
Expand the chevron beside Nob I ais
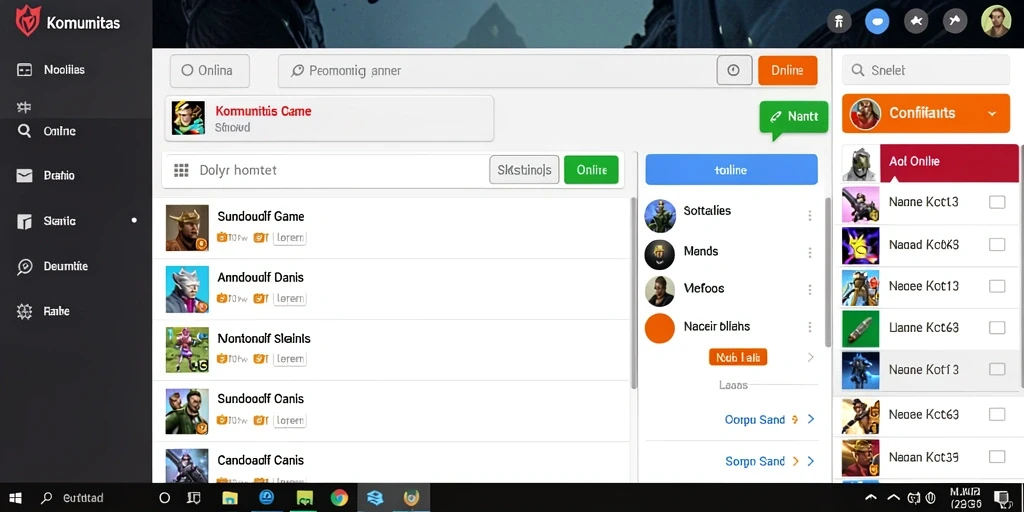810,357
